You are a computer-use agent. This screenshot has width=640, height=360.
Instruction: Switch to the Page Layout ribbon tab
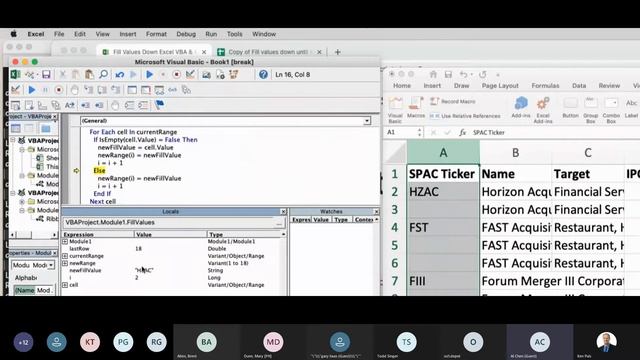pyautogui.click(x=500, y=86)
